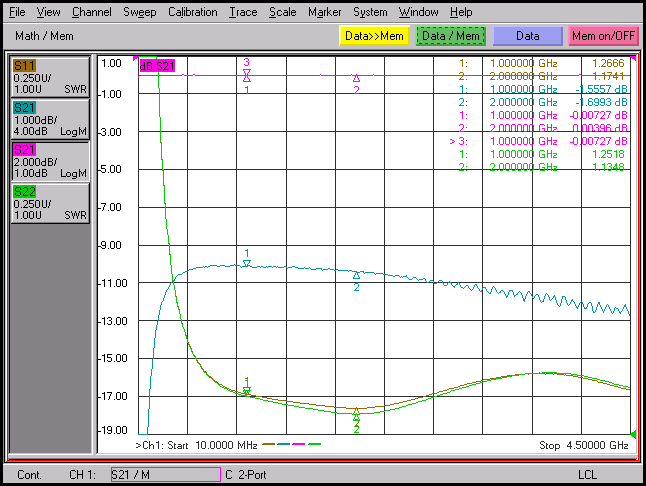
Task: Select the magenta S21 2.000dB trace box
Action: click(x=50, y=161)
